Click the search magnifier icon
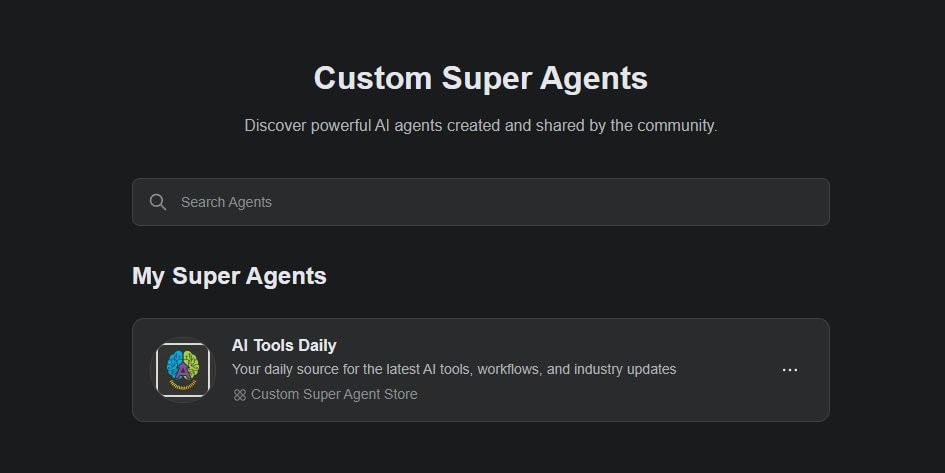The height and width of the screenshot is (473, 945). tap(157, 202)
